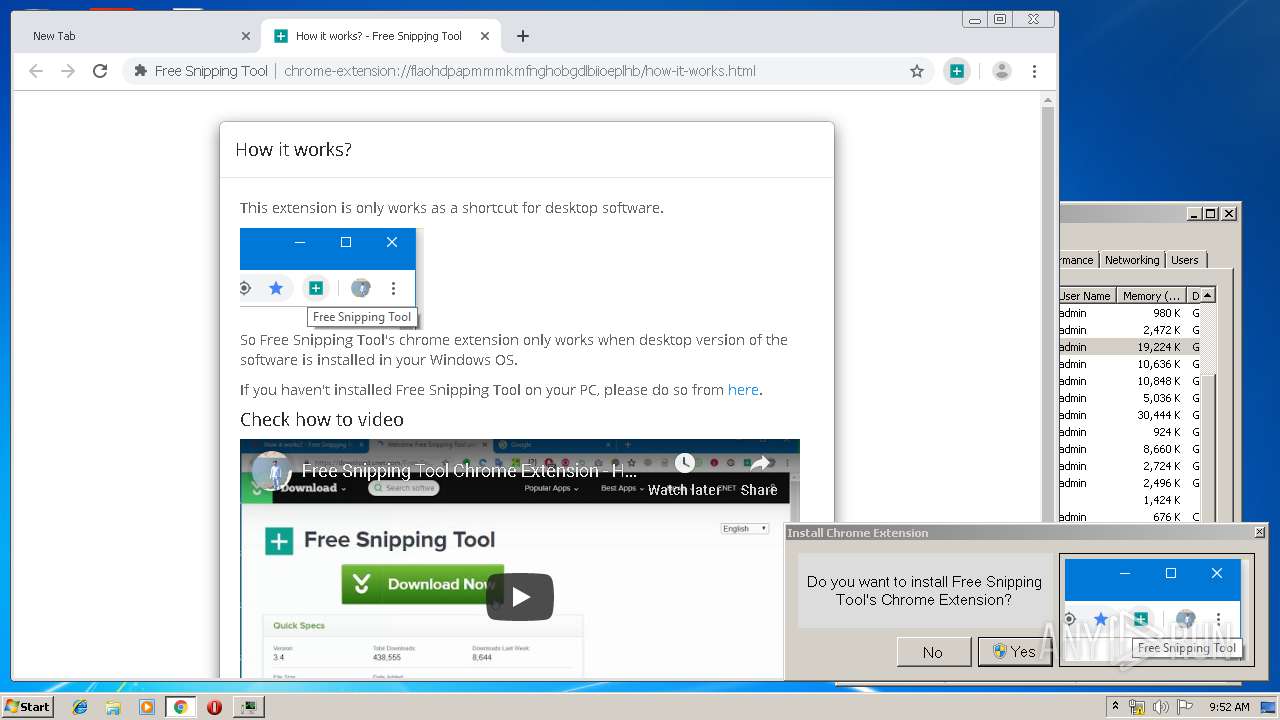
Task: Select the How it works? Free Snipping Tool tab
Action: tap(380, 36)
